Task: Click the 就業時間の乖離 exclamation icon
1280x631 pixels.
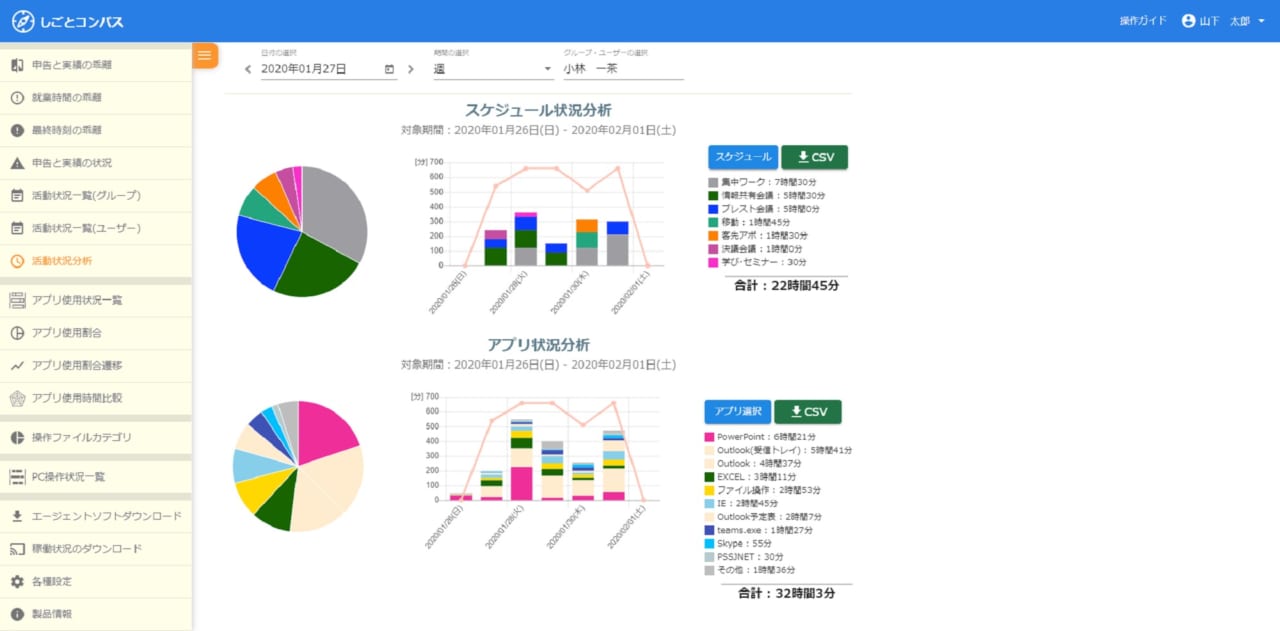Action: (x=17, y=98)
